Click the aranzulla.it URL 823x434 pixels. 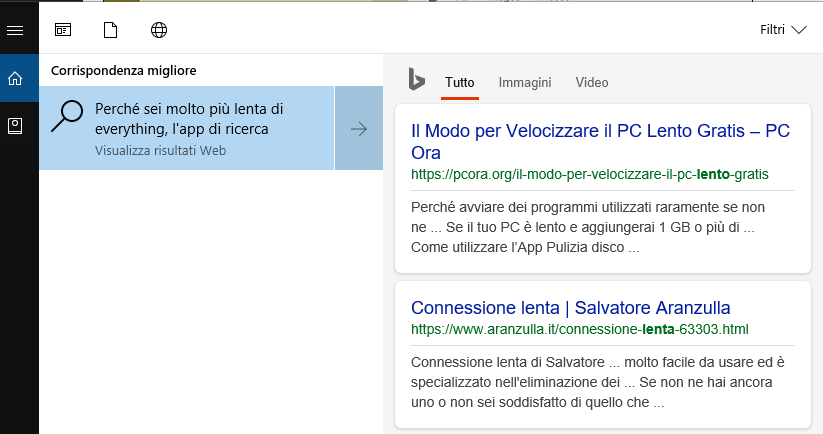[x=579, y=329]
